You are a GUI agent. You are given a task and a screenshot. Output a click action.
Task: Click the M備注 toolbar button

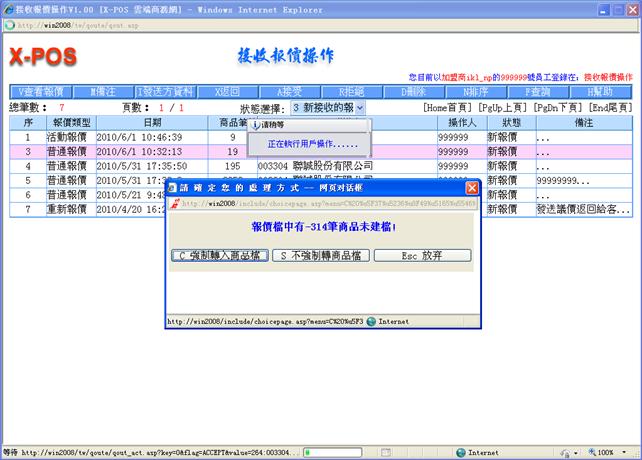(x=103, y=91)
